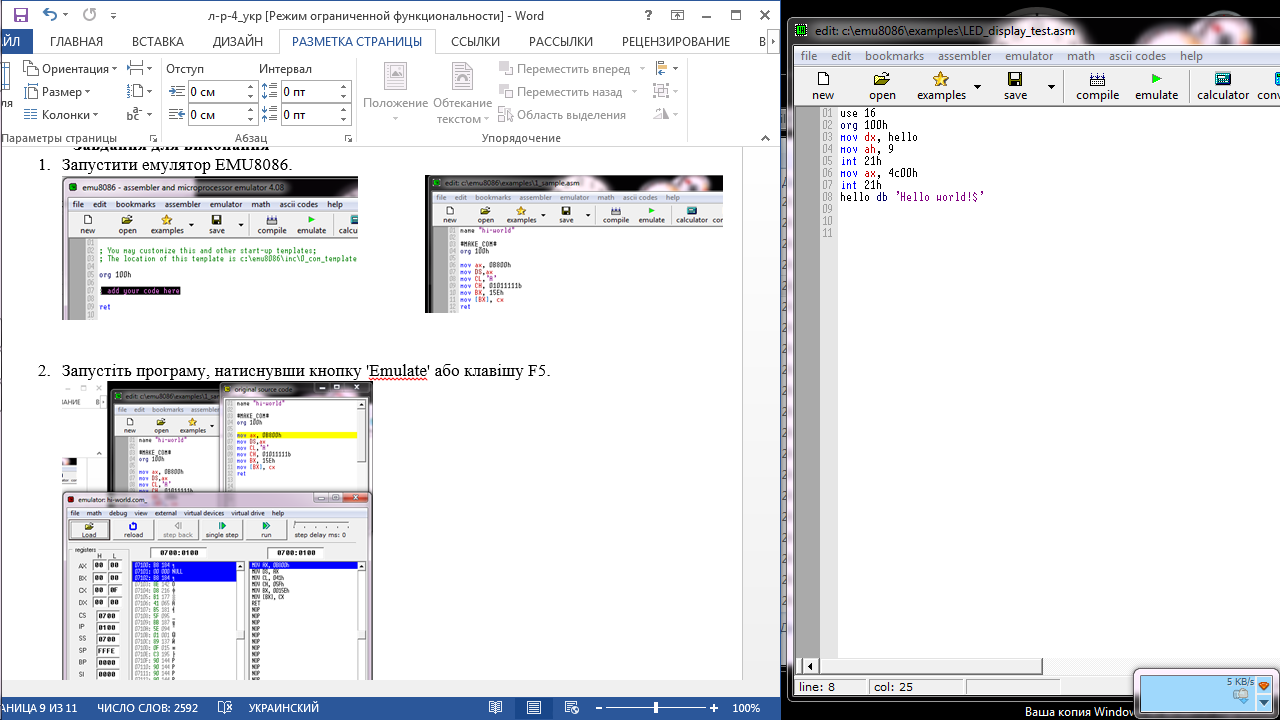
Task: Click the Rotate objects icon
Action: (x=666, y=114)
